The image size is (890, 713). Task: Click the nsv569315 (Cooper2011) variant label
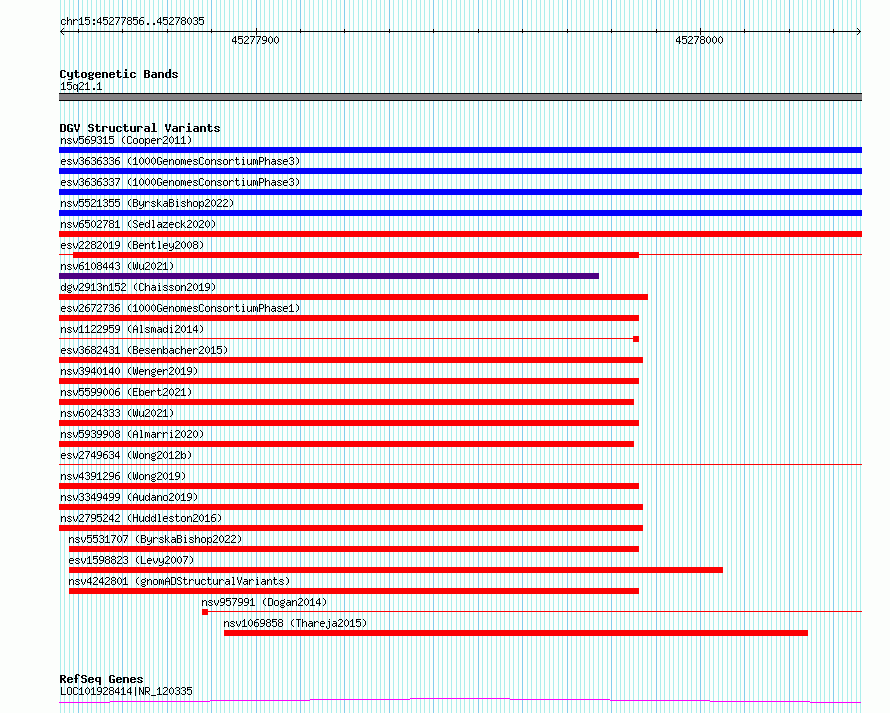pyautogui.click(x=126, y=140)
